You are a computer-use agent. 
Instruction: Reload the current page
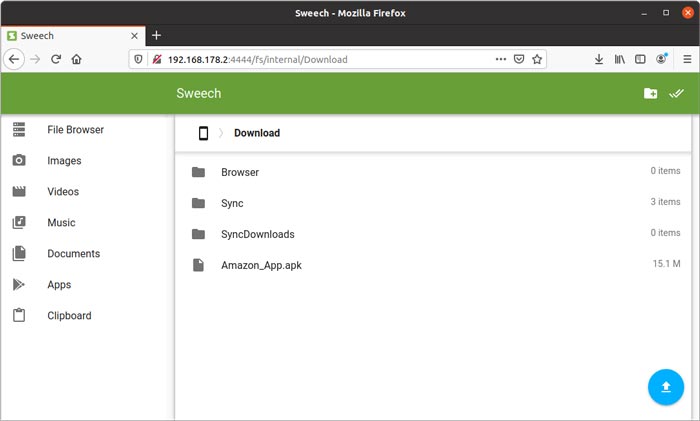coord(56,59)
